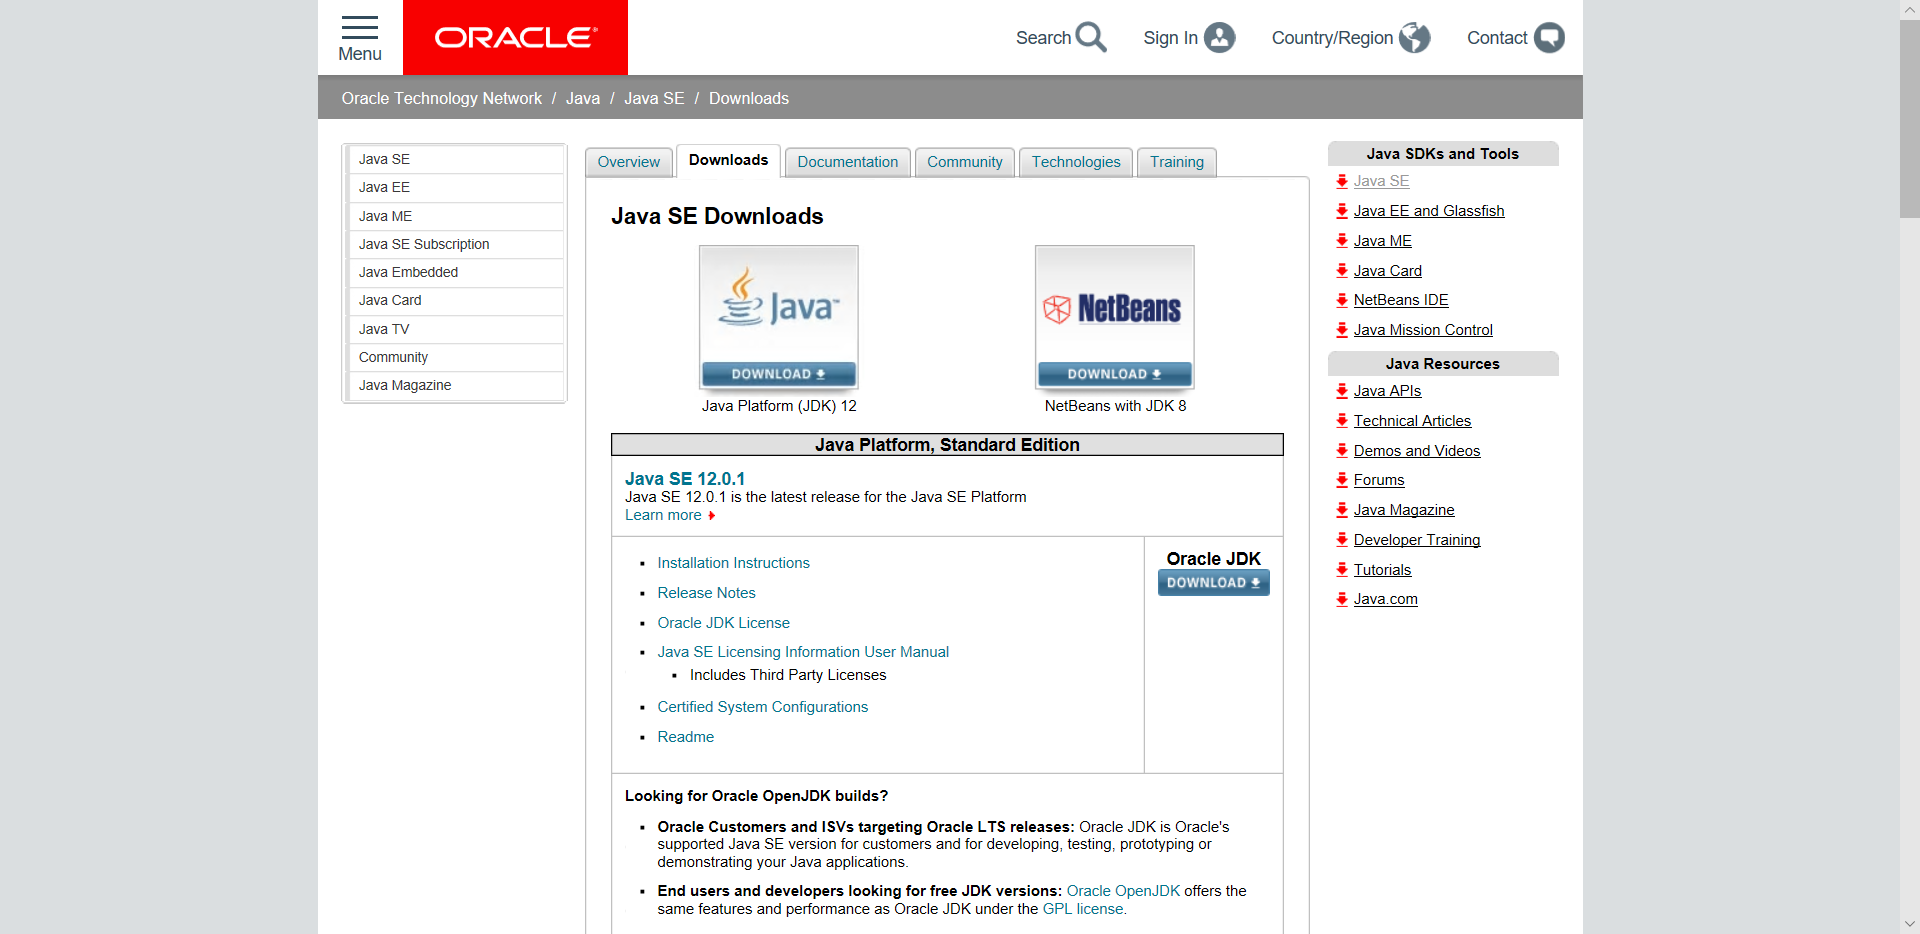Follow the Oracle OpenJDK link
The height and width of the screenshot is (934, 1920).
coord(1123,891)
